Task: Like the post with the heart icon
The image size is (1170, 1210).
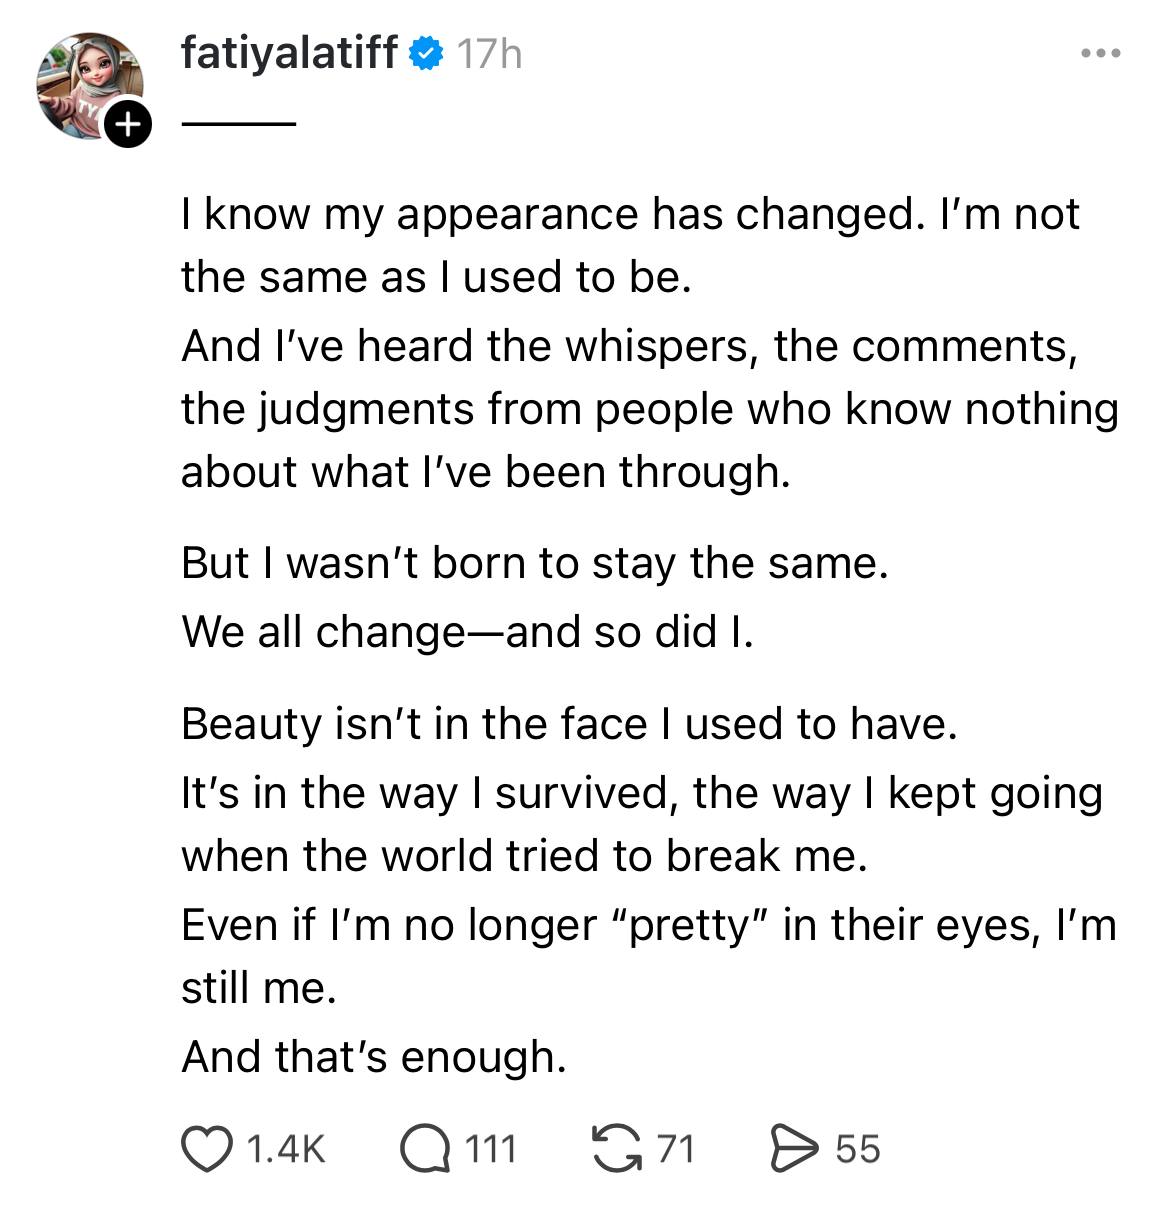Action: [206, 1148]
